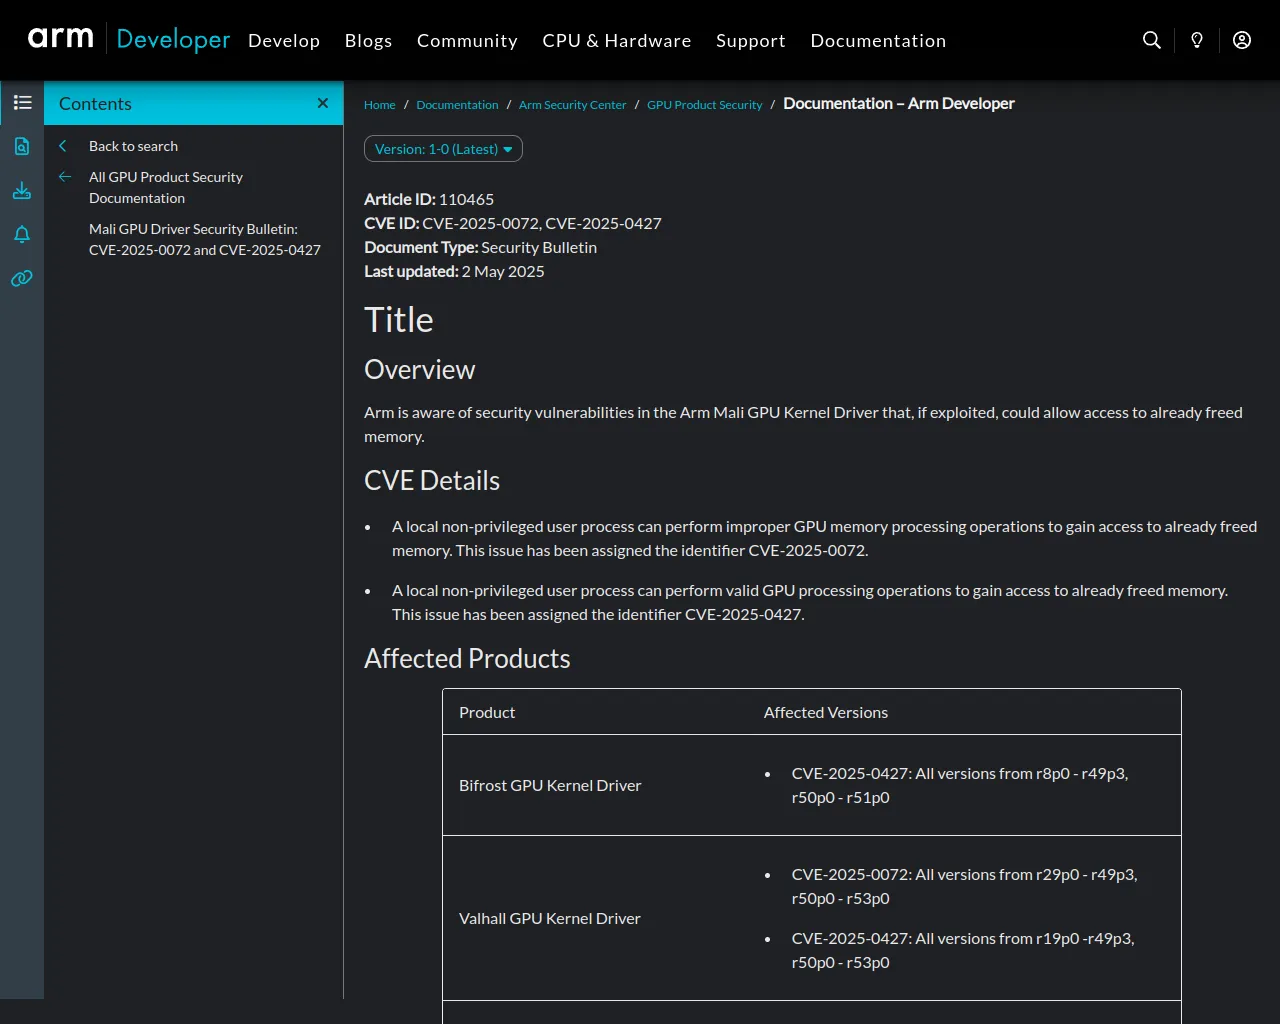The height and width of the screenshot is (1024, 1280).
Task: Click the lightbulb icon in header
Action: 1197,40
